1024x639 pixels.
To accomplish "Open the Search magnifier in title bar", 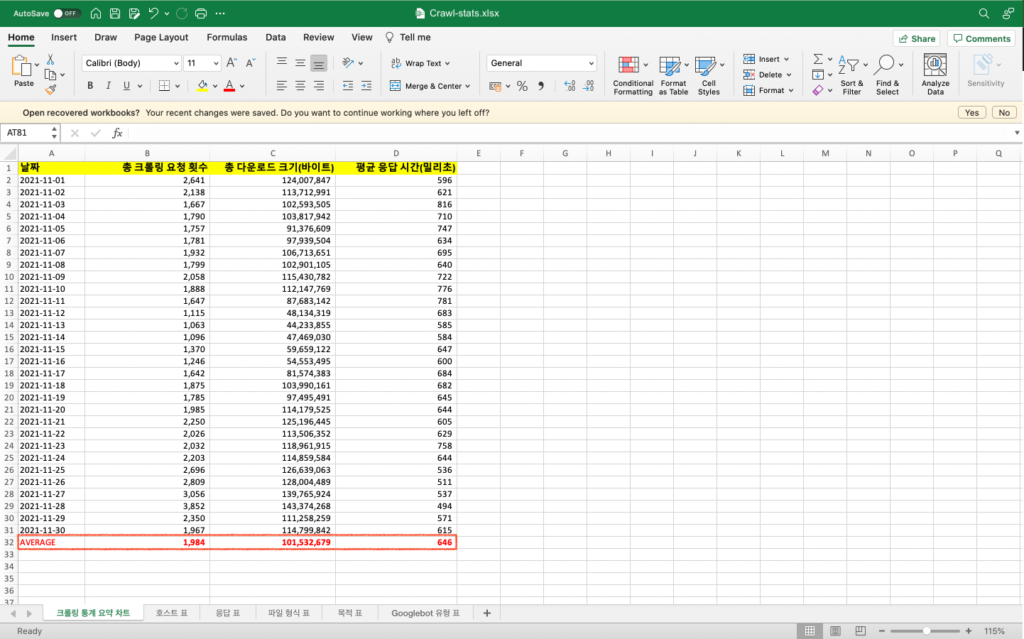I will (x=984, y=13).
